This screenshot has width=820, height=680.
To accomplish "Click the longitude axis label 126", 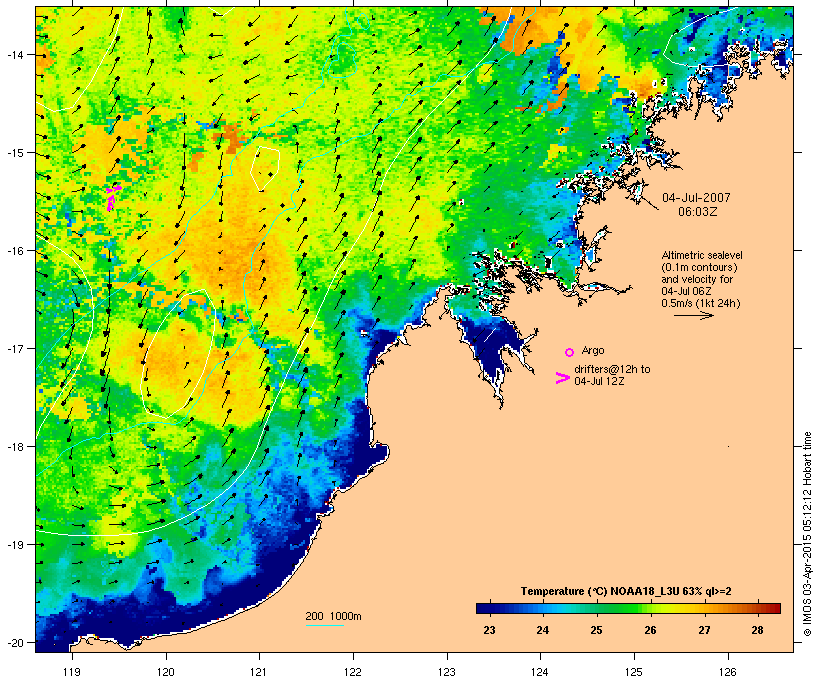I will (x=728, y=672).
